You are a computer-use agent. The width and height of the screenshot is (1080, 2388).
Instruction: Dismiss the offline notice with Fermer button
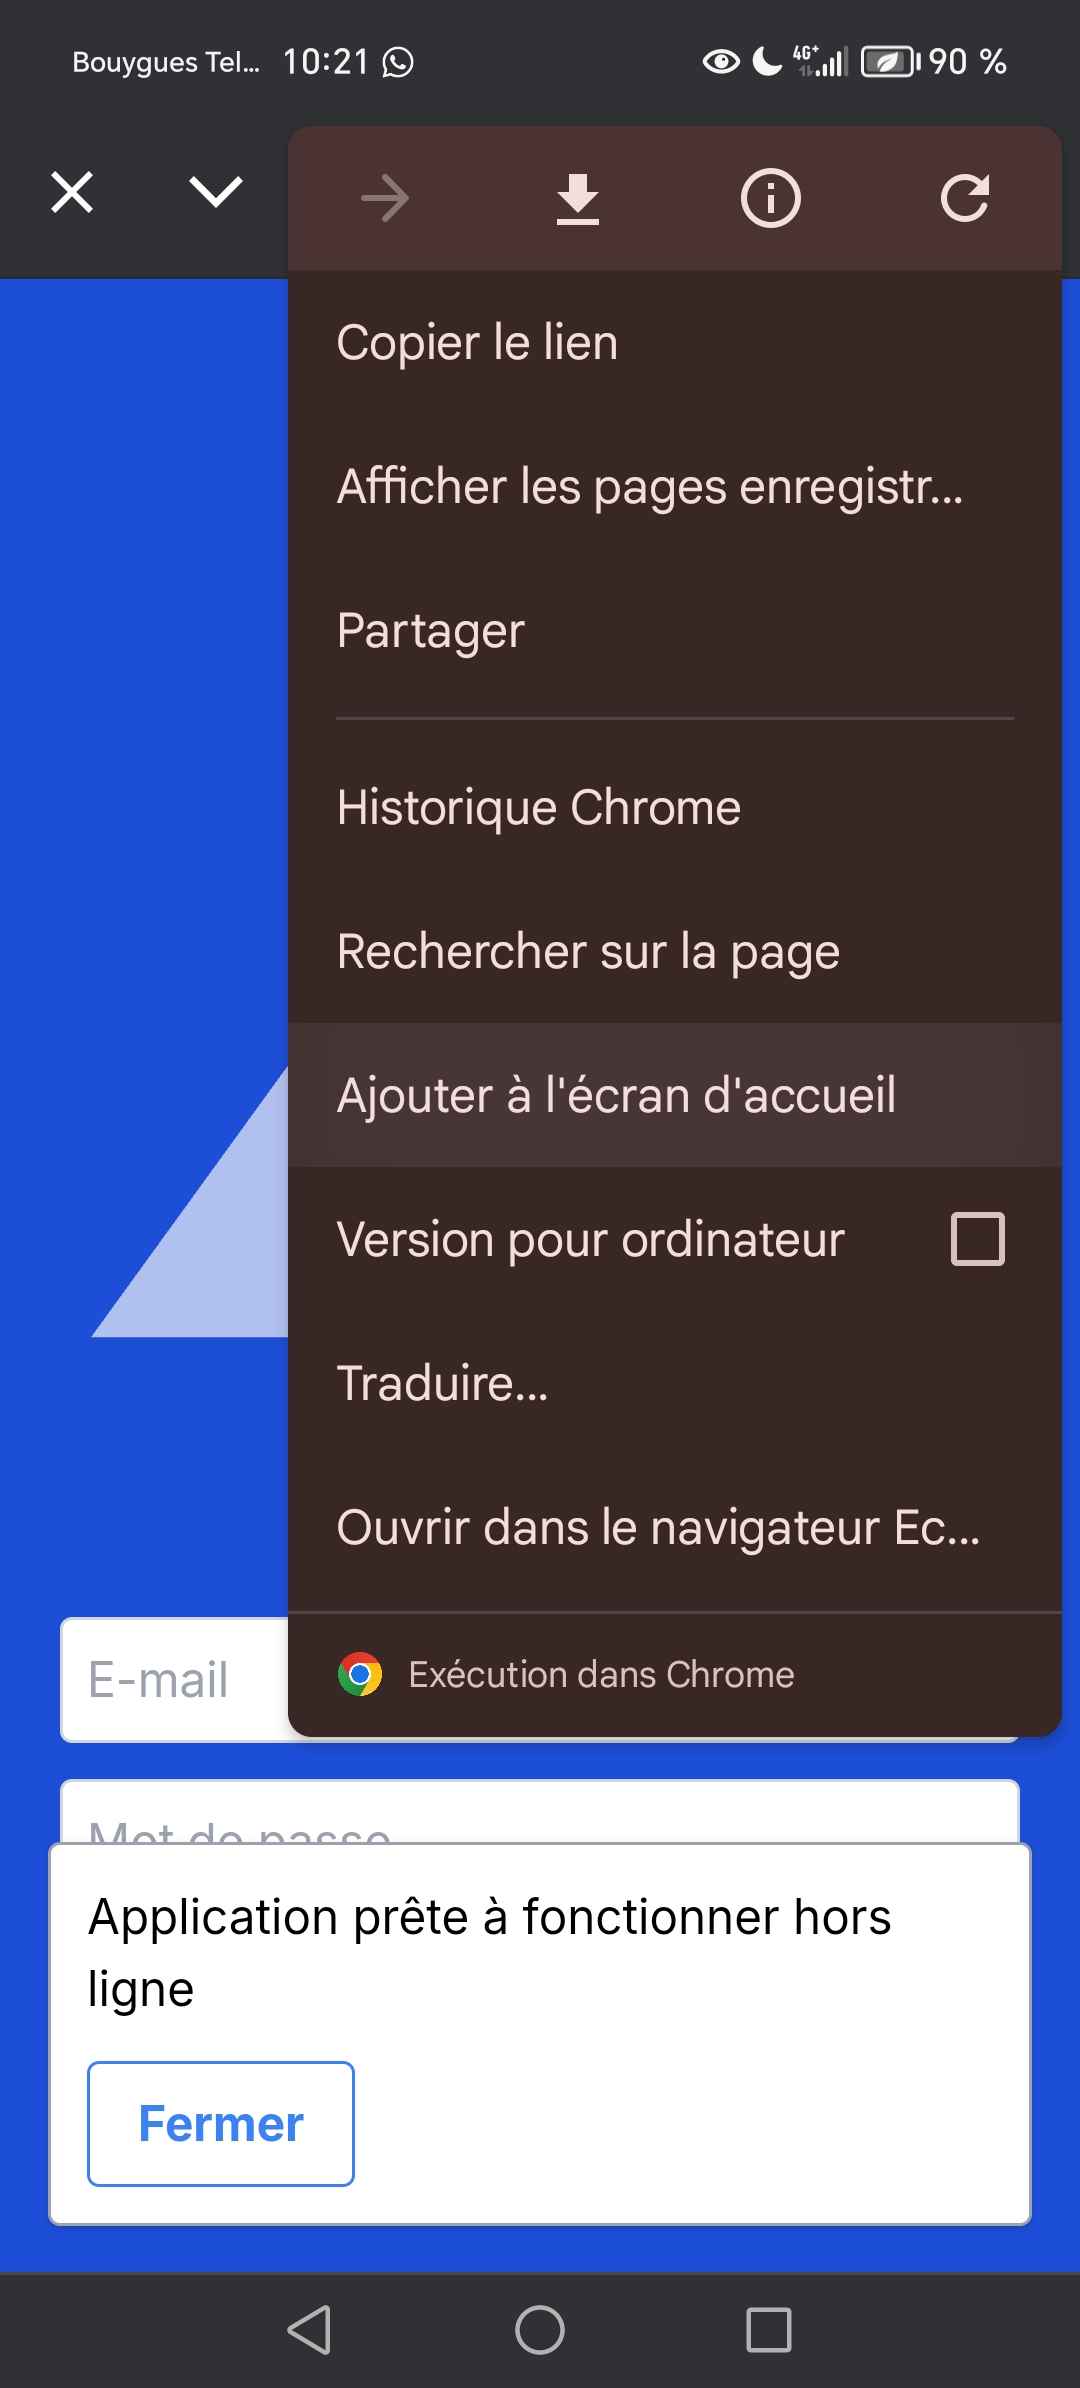[221, 2124]
